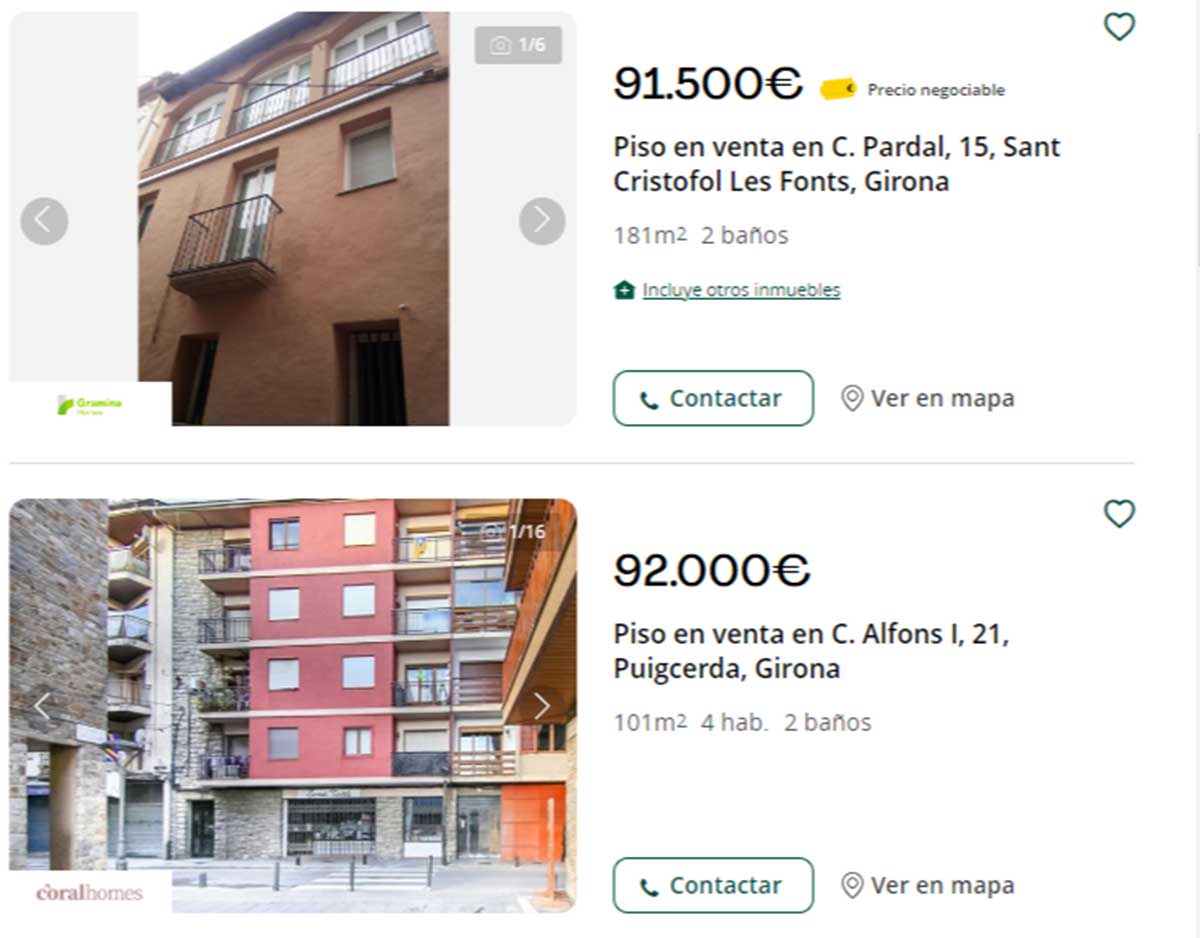Viewport: 1200px width, 938px height.
Task: Click the red apartment building photo
Action: click(293, 706)
